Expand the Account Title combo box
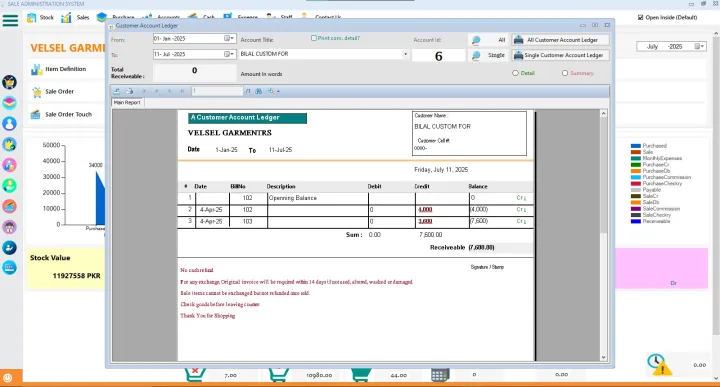The width and height of the screenshot is (720, 387). pos(405,54)
